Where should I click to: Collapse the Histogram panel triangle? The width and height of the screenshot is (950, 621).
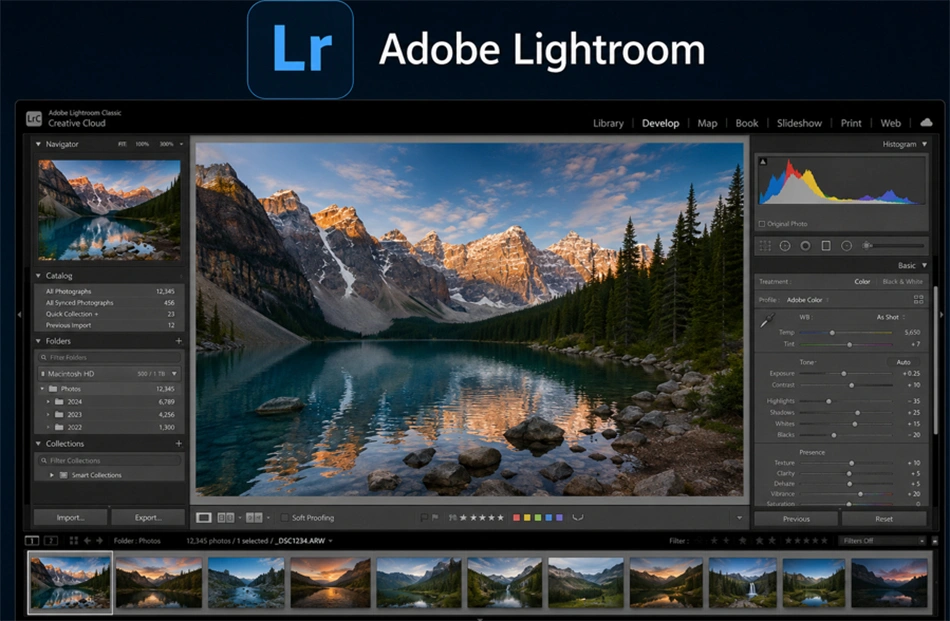[925, 144]
